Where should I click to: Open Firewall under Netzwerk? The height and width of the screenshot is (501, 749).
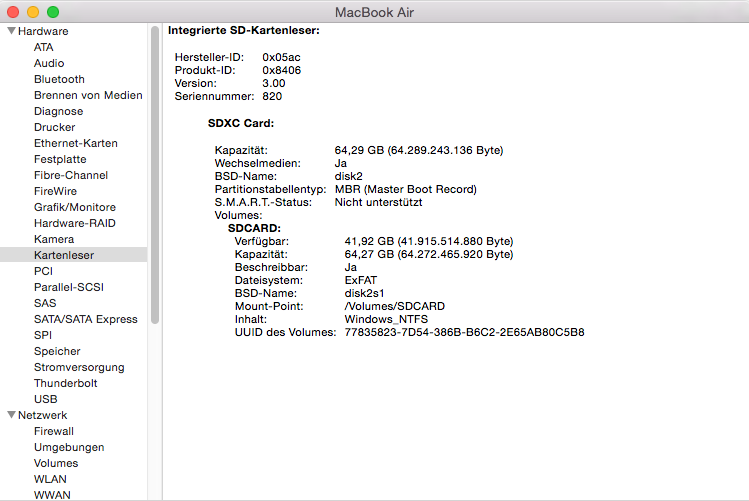54,431
